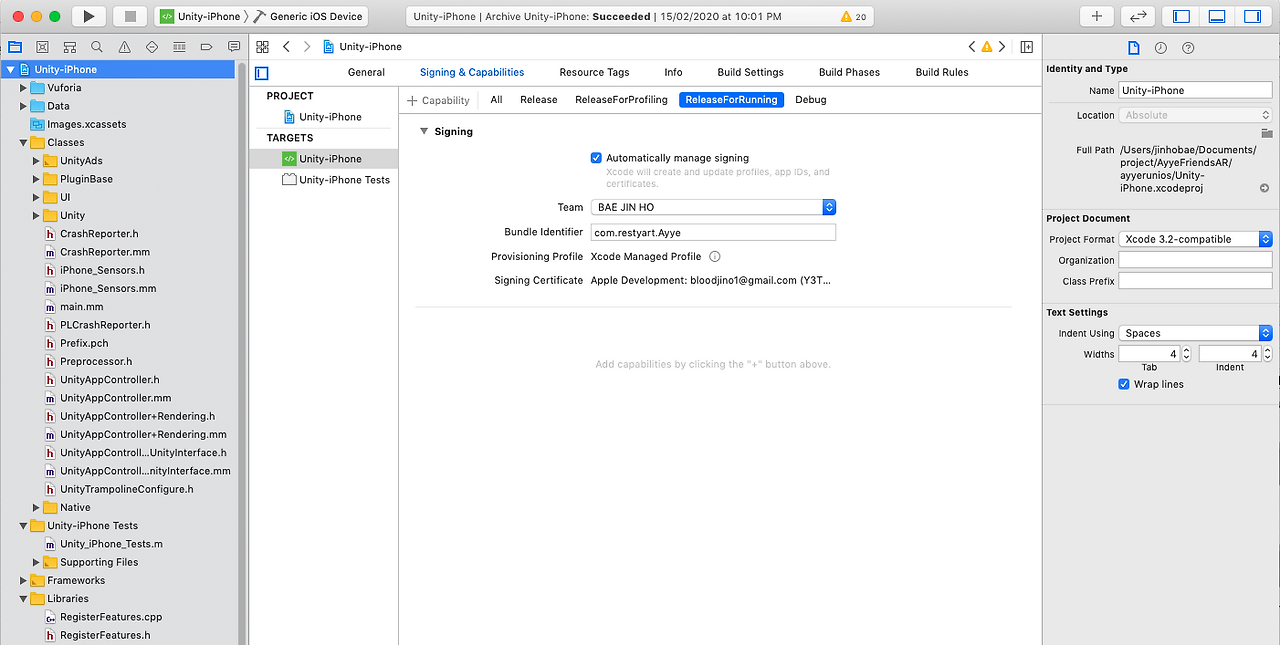Open the Symbol navigator icon

point(69,47)
